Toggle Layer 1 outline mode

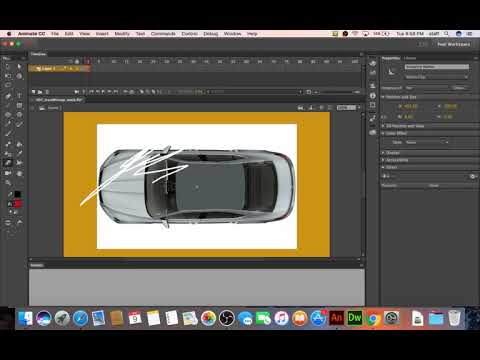(x=83, y=69)
